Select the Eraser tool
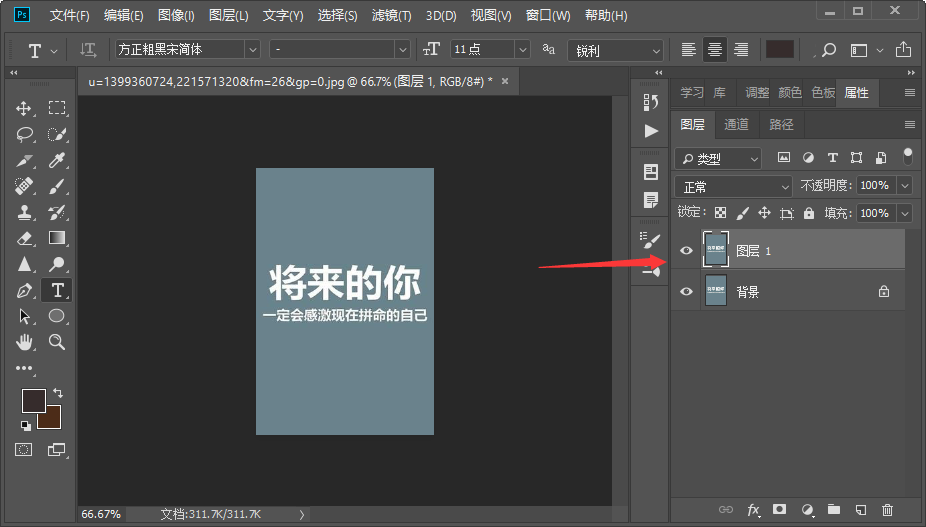 click(24, 238)
